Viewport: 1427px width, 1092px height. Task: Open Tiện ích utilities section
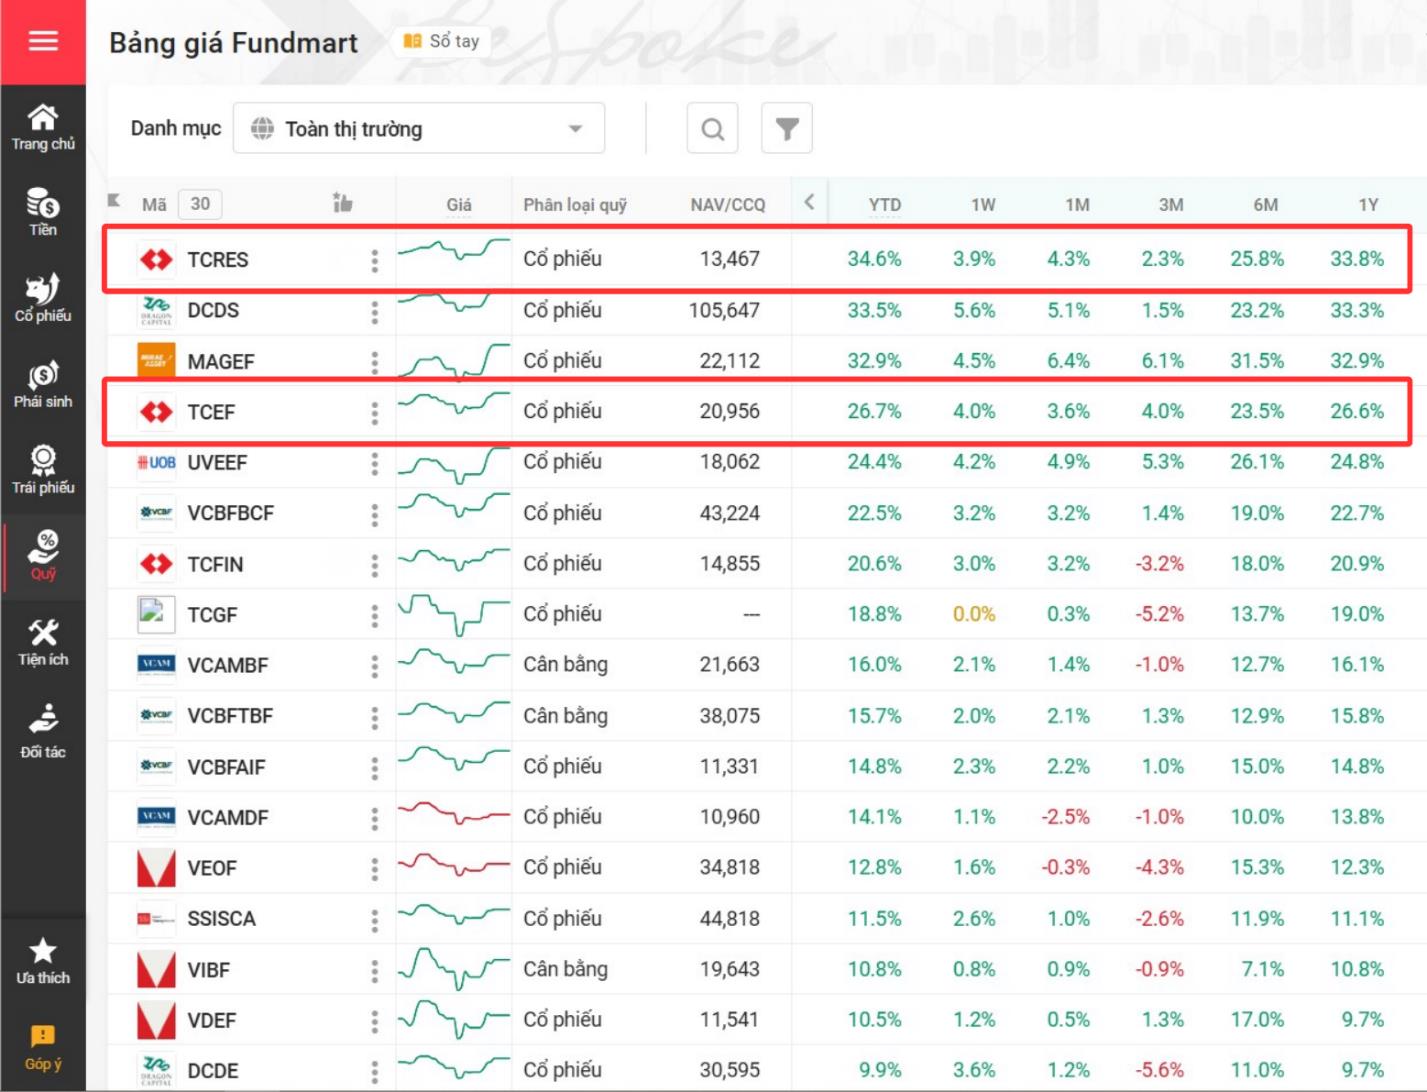[43, 642]
